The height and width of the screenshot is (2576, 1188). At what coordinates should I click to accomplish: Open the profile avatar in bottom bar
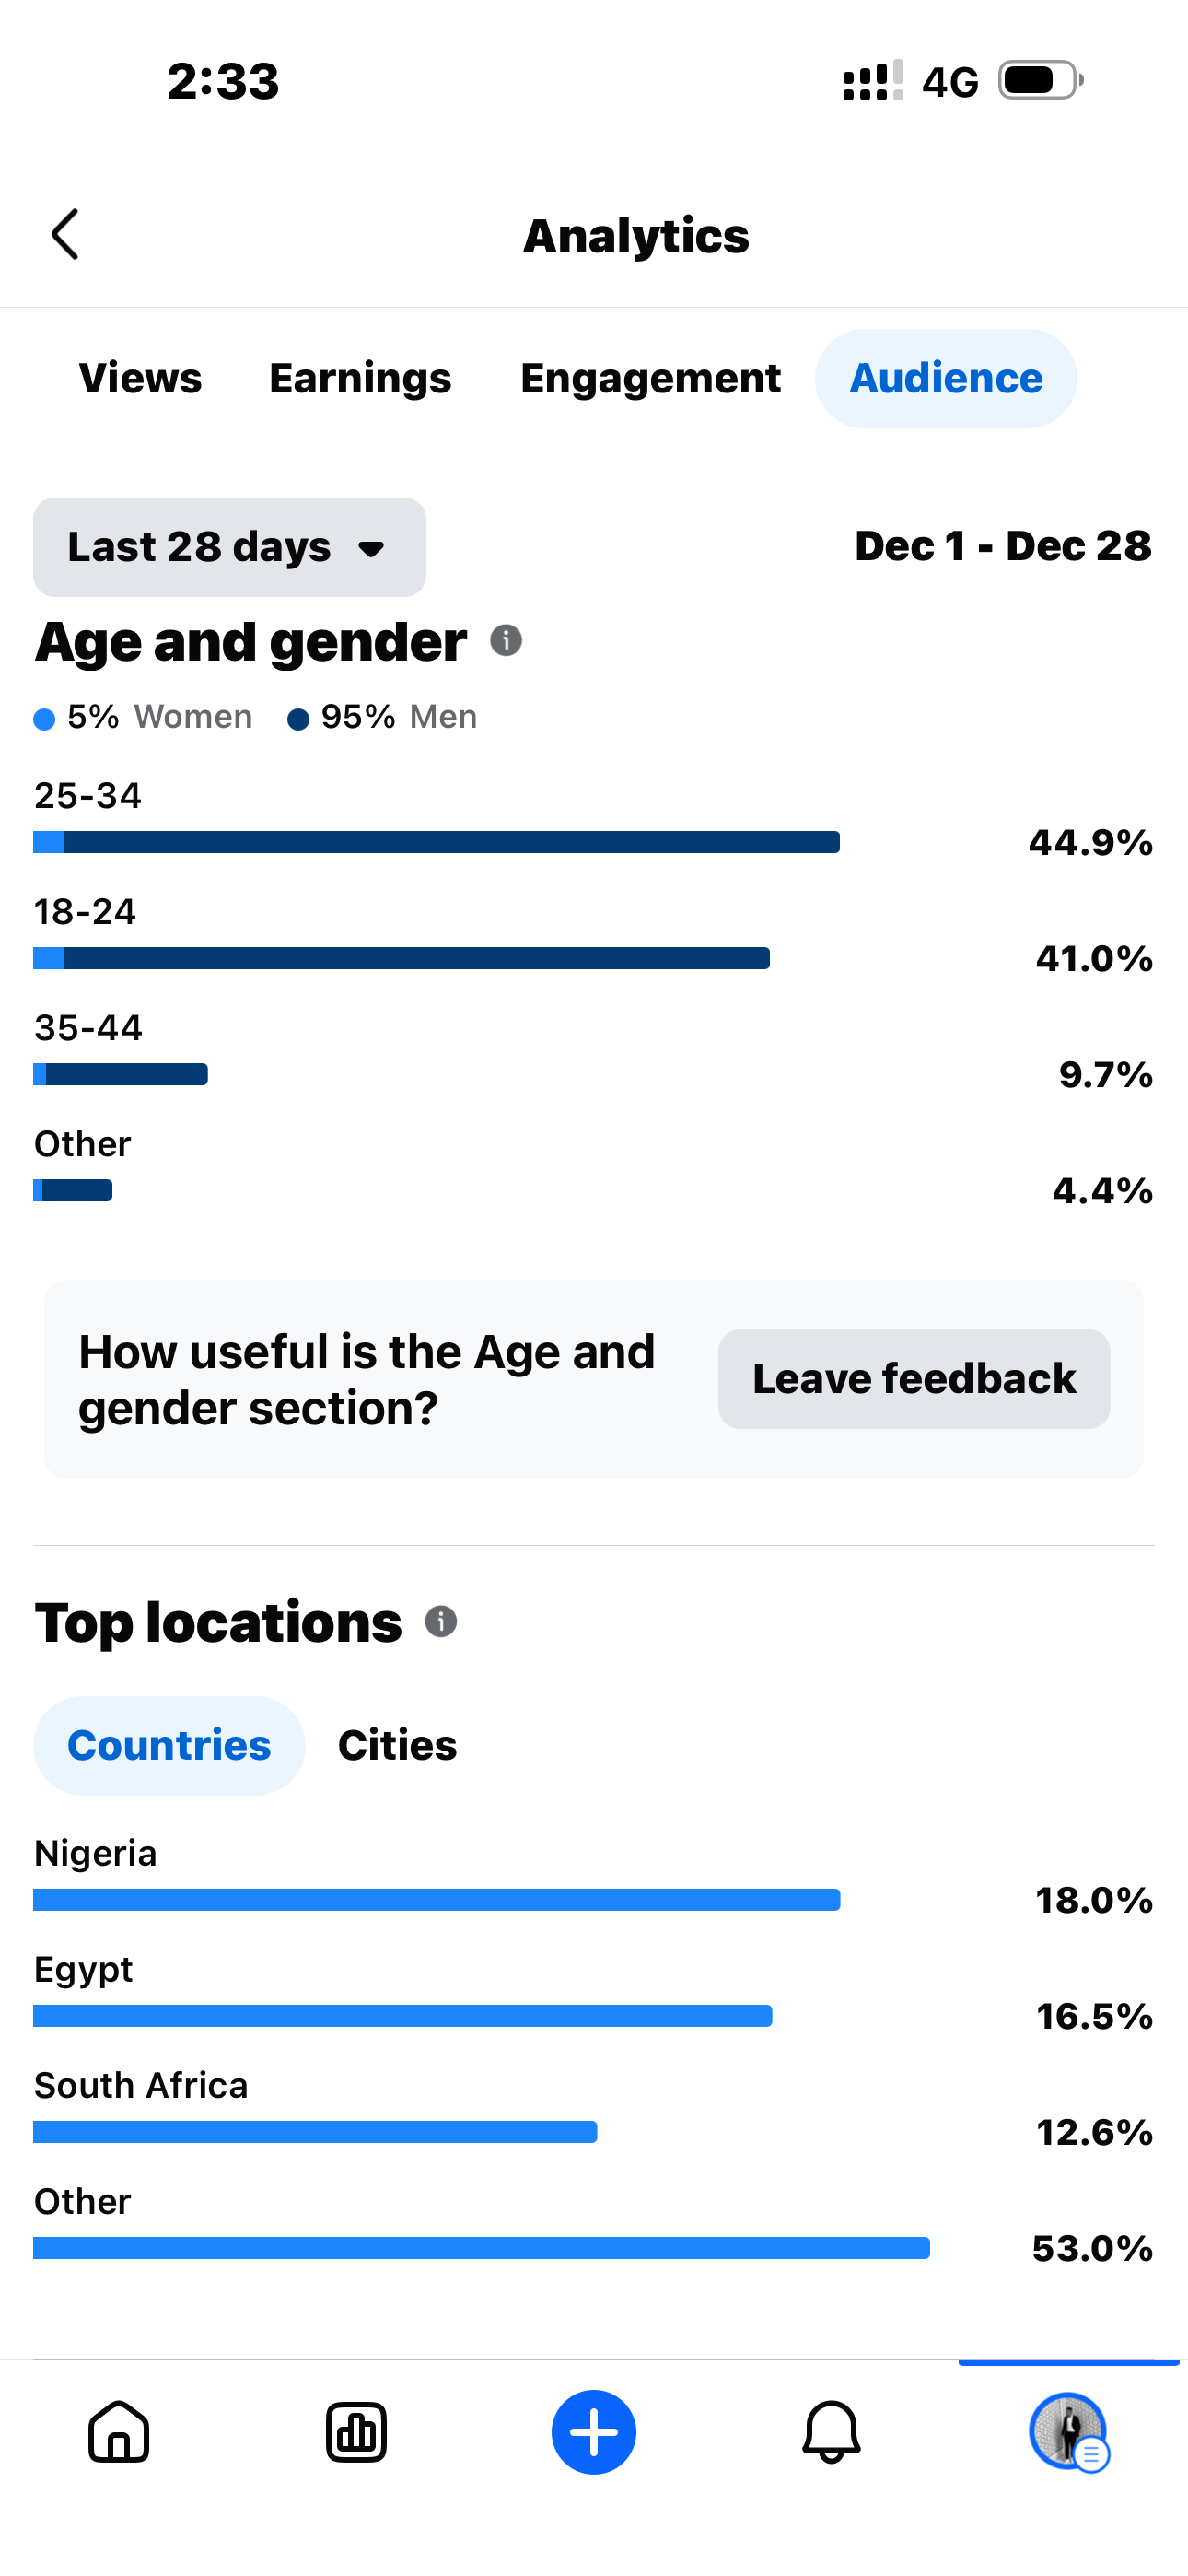(1068, 2432)
